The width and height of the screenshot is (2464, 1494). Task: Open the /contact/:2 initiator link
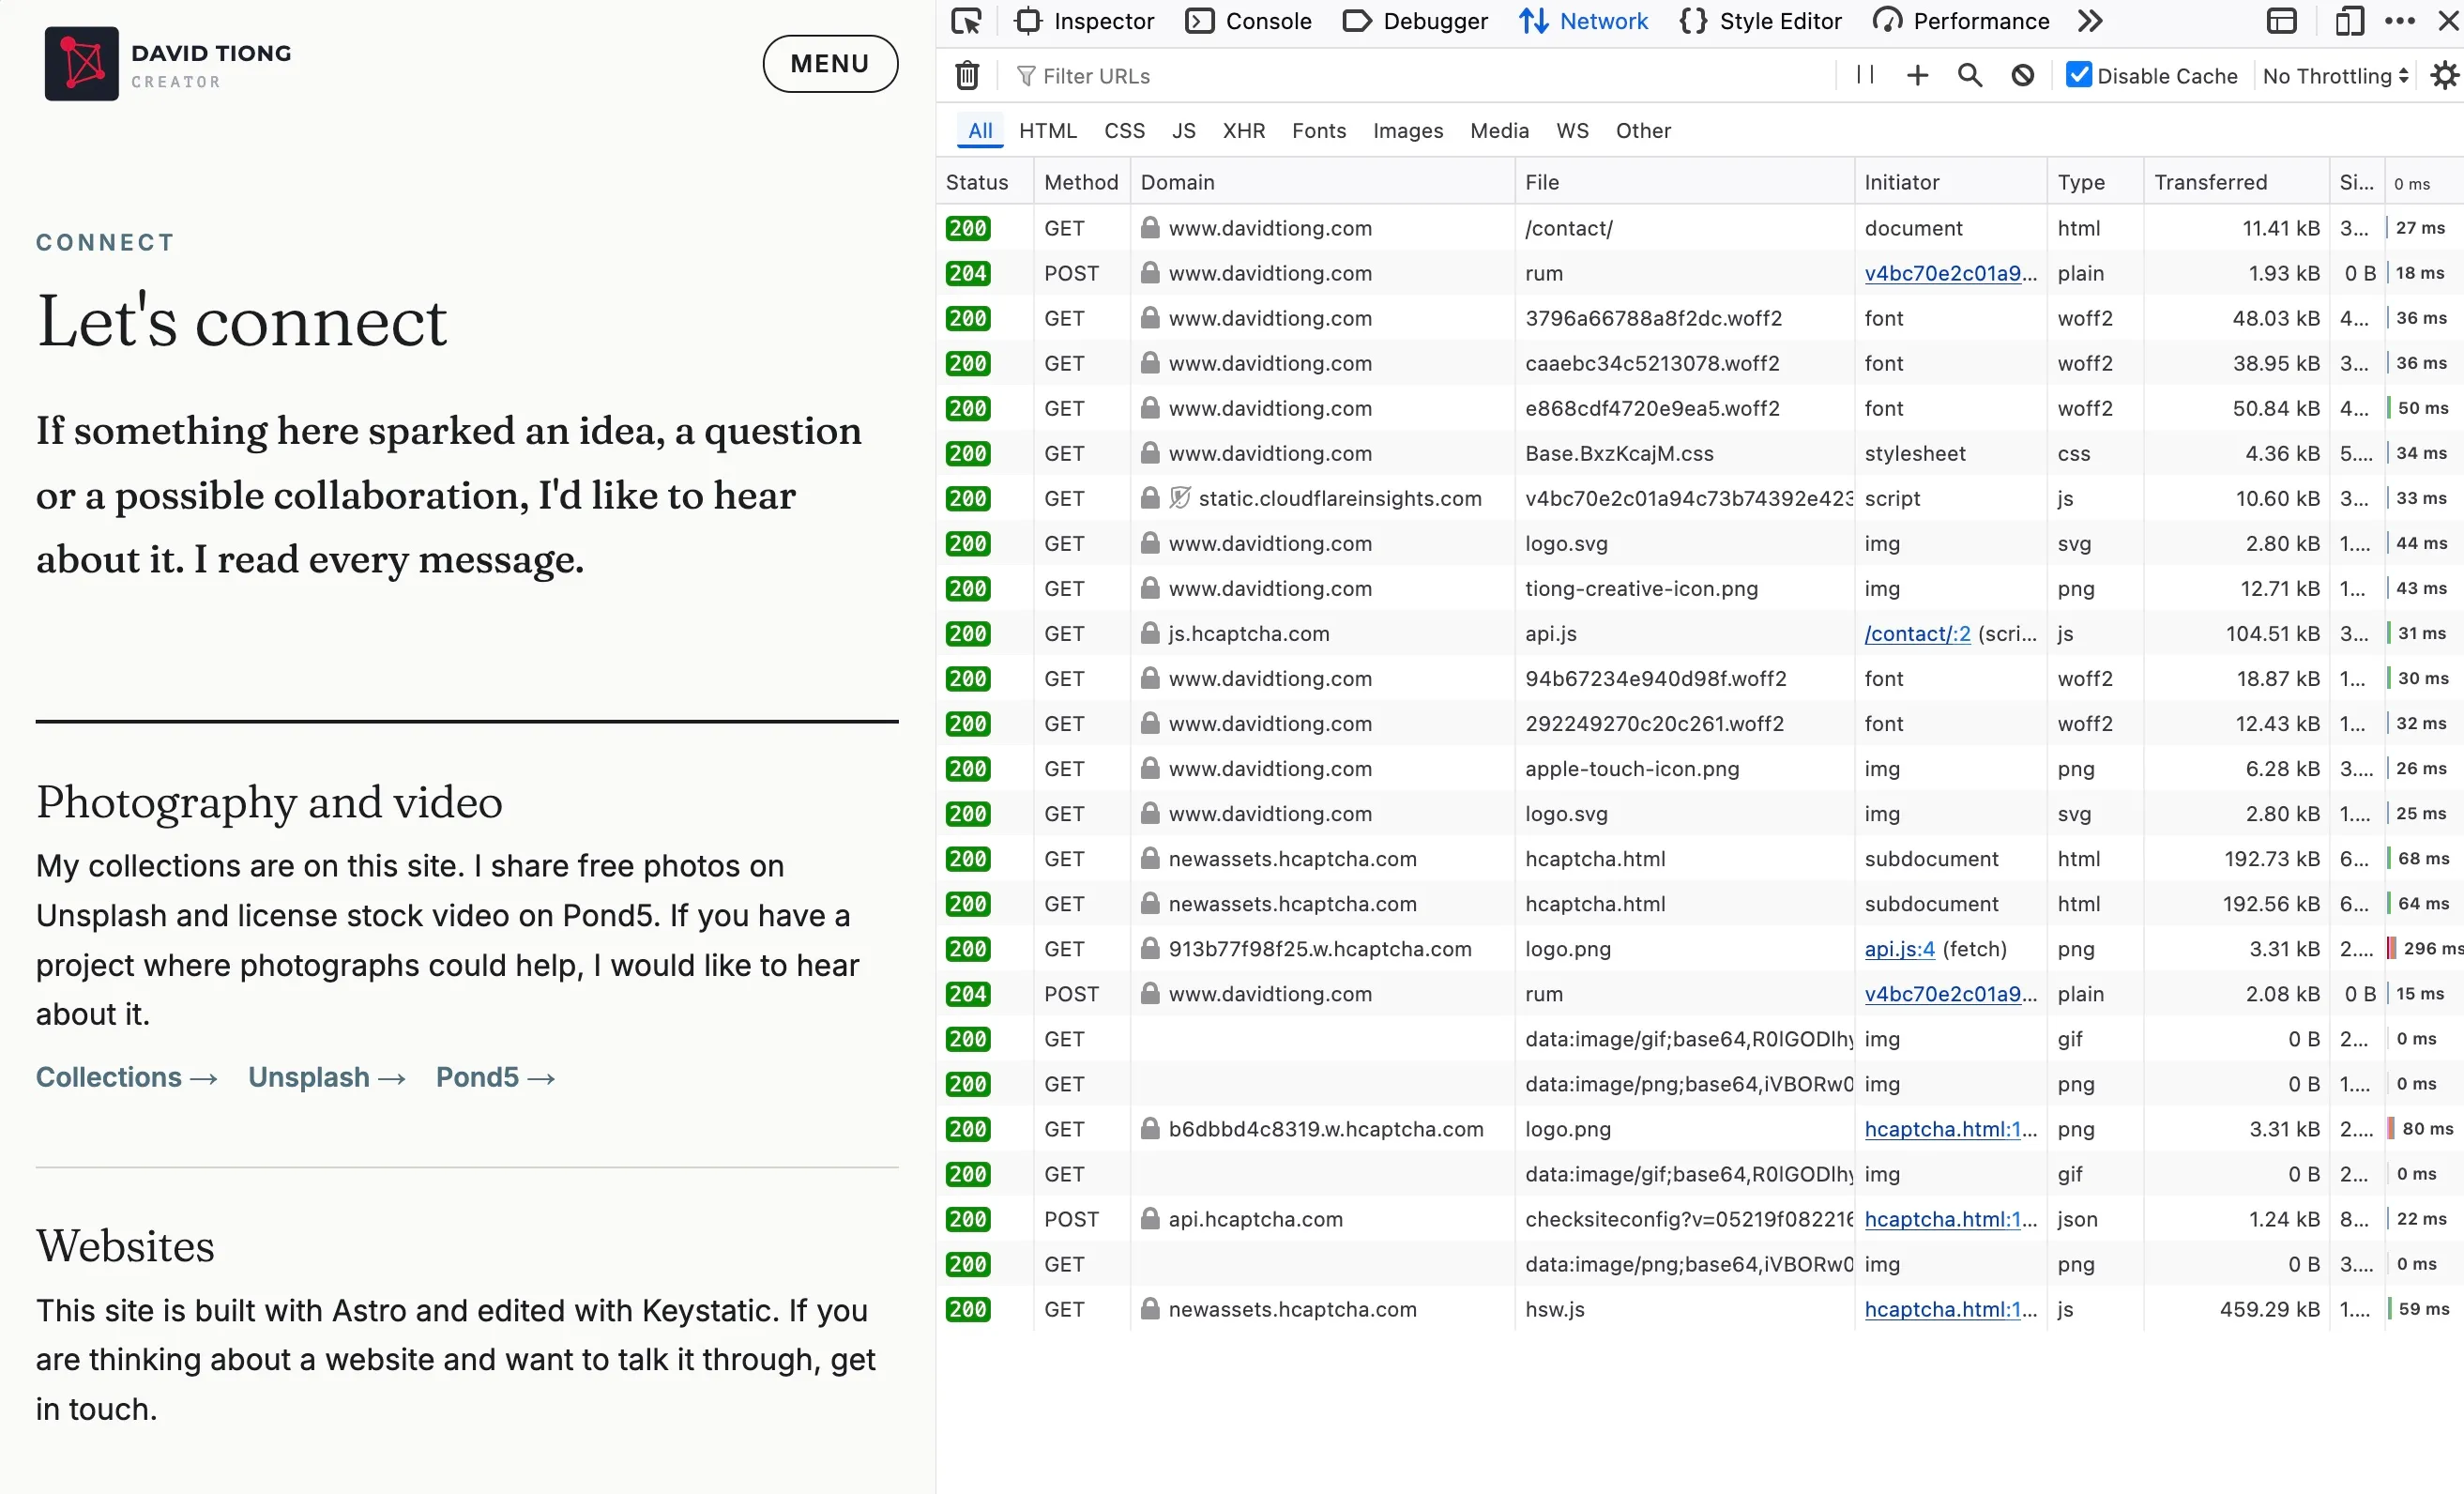point(1917,633)
